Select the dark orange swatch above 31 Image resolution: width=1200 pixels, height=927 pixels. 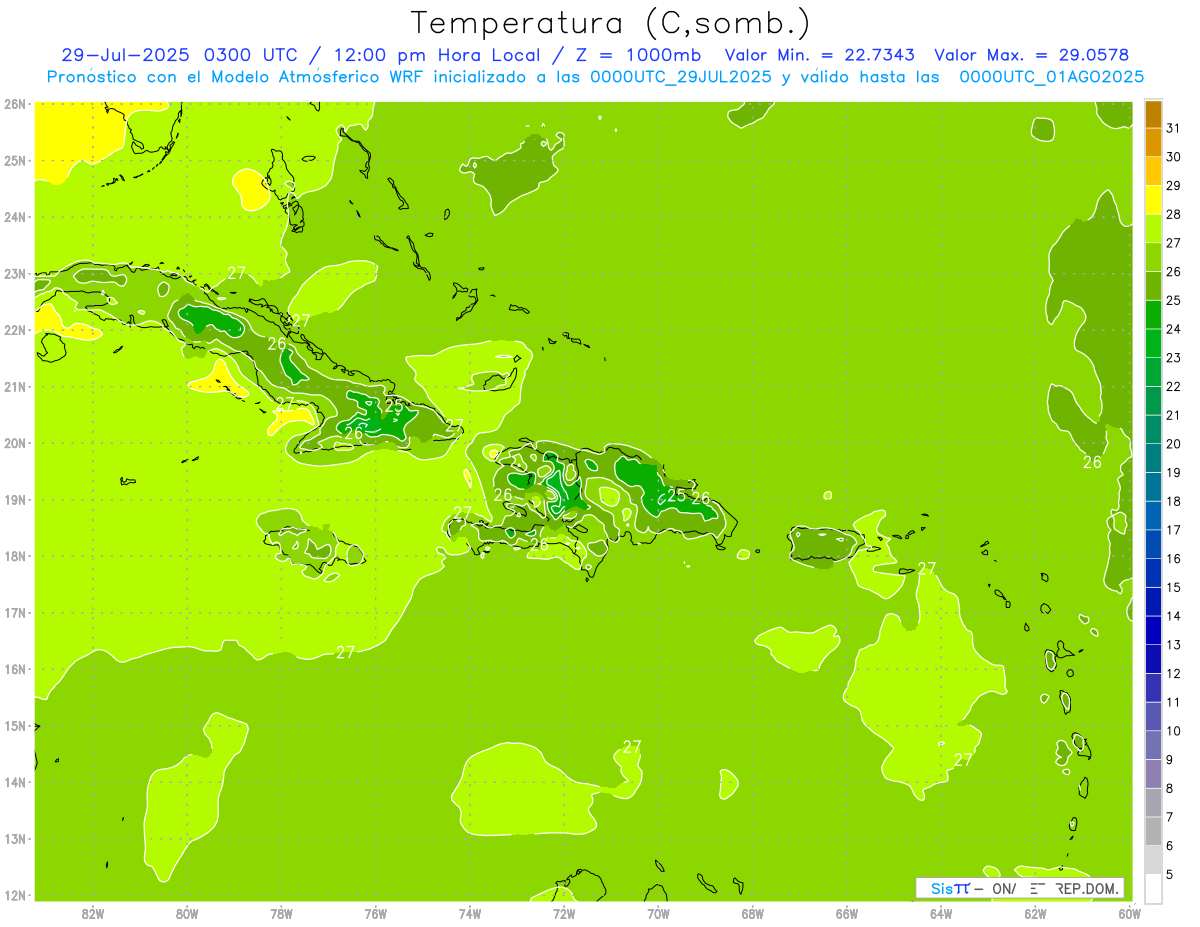(x=1153, y=115)
